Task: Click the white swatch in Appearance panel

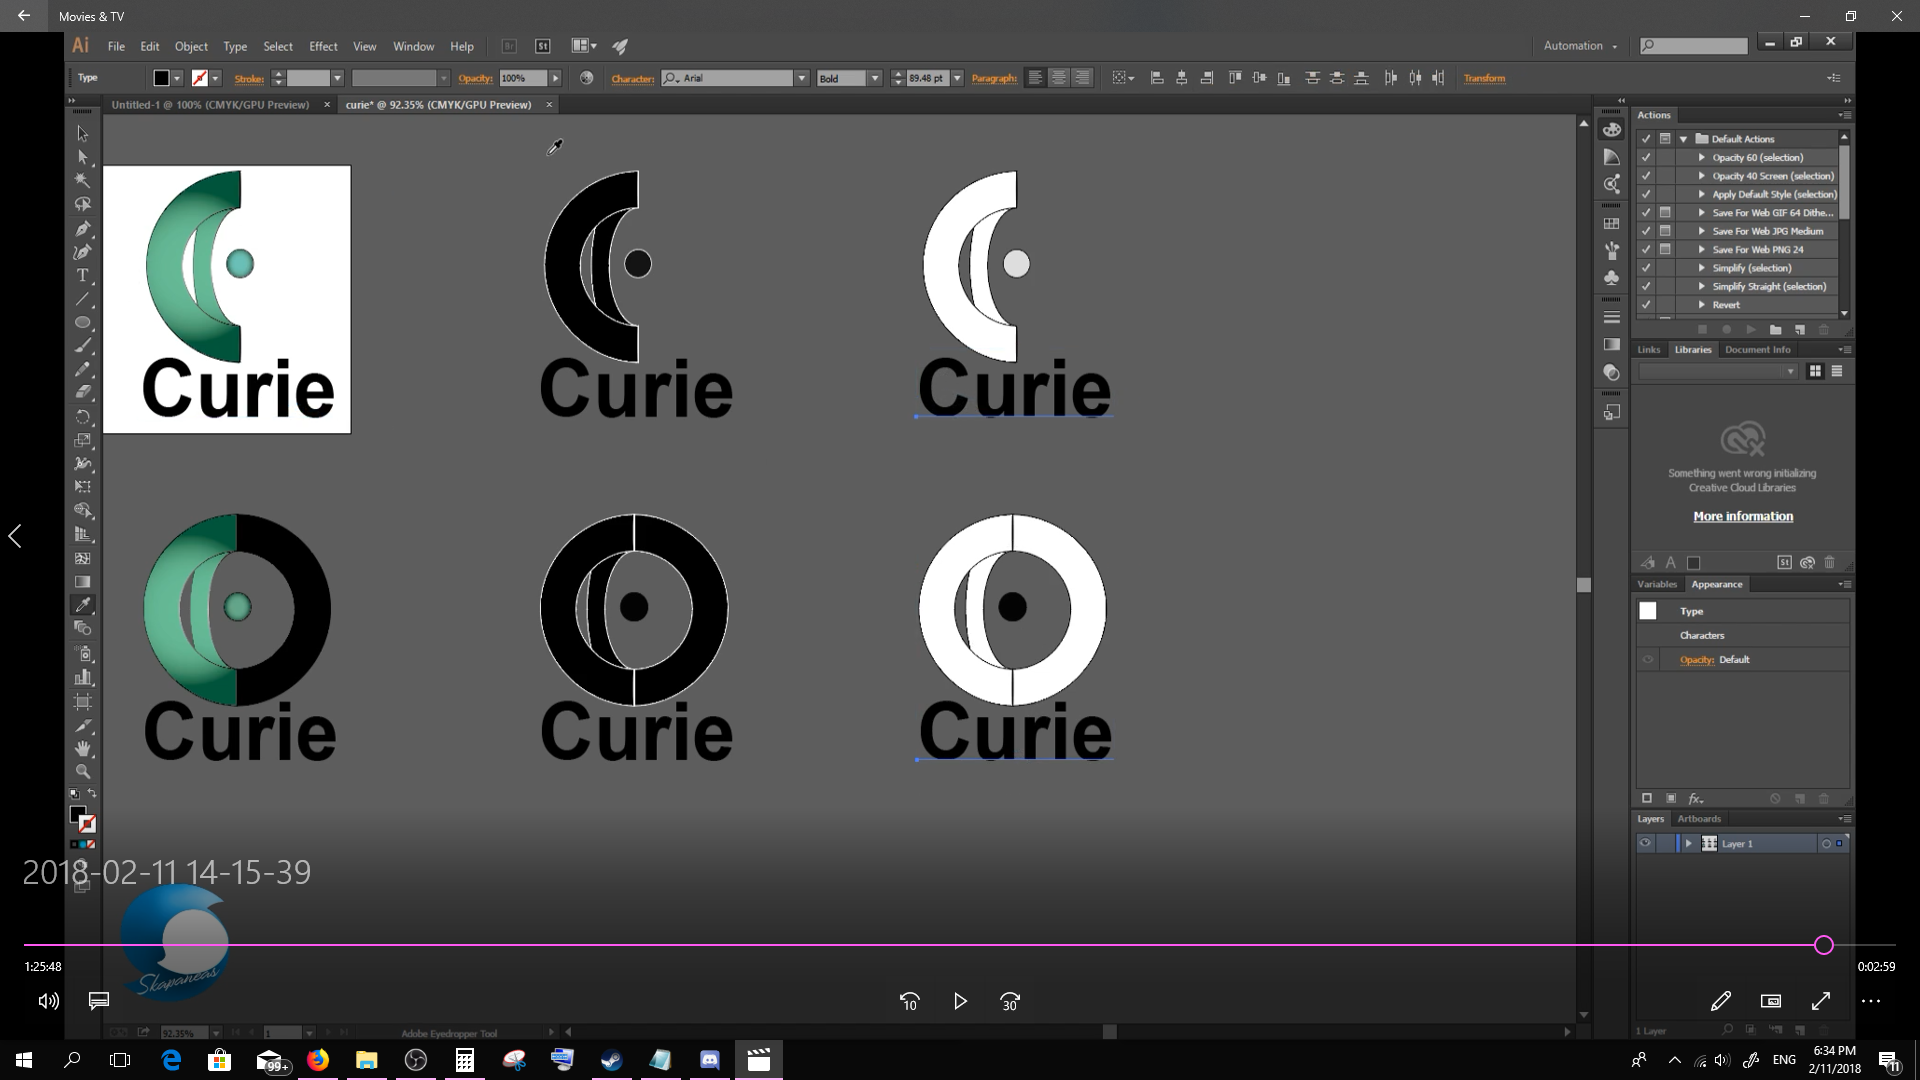Action: 1648,611
